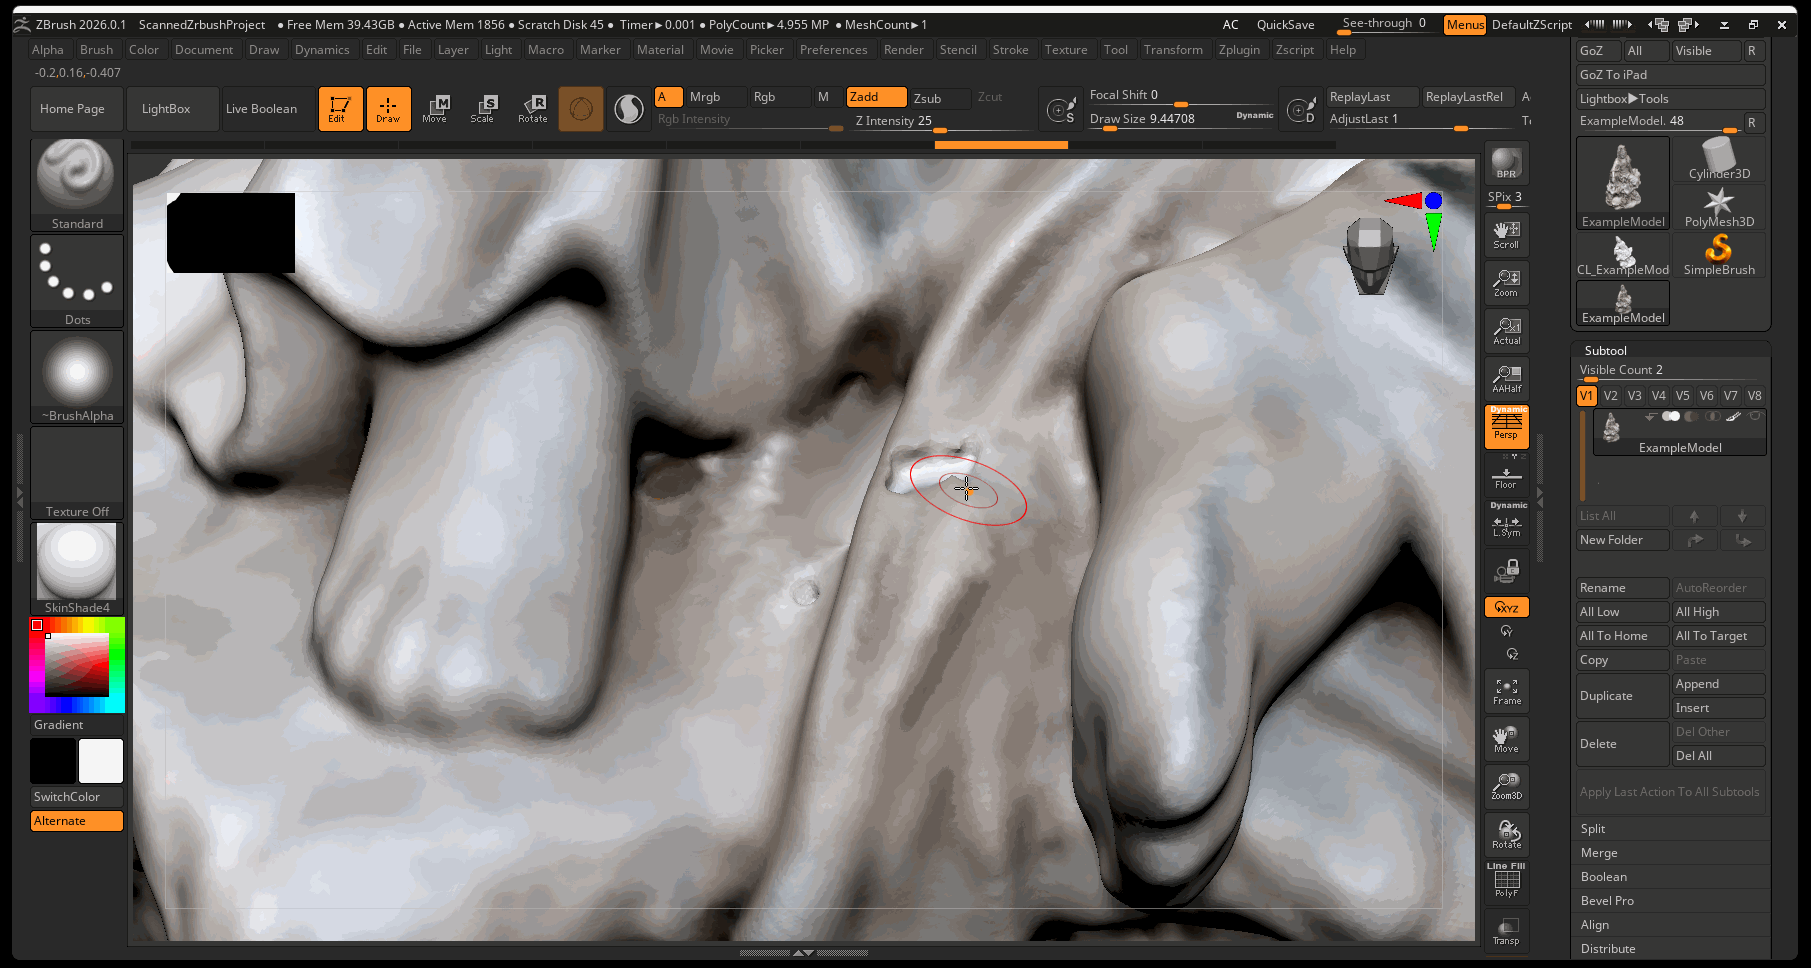Screen dimensions: 1811x968
Task: Click the Frame view icon
Action: point(1506,691)
